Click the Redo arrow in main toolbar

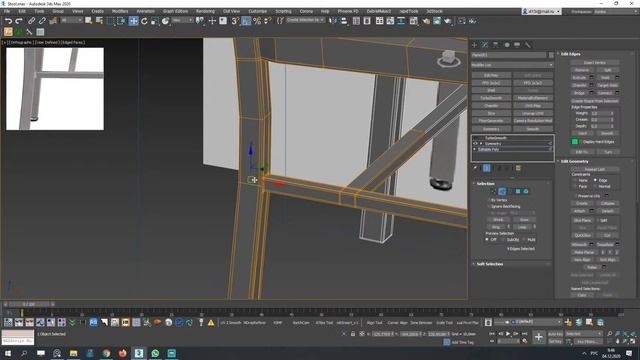point(19,21)
